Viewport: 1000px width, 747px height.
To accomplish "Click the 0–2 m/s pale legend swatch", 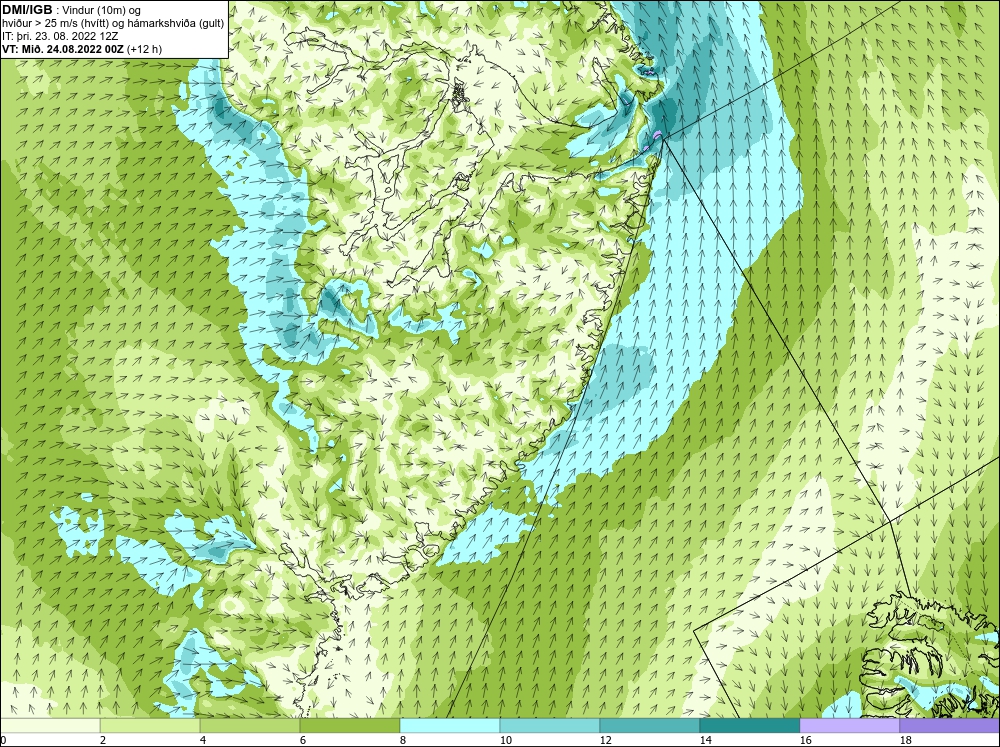I will (50, 726).
